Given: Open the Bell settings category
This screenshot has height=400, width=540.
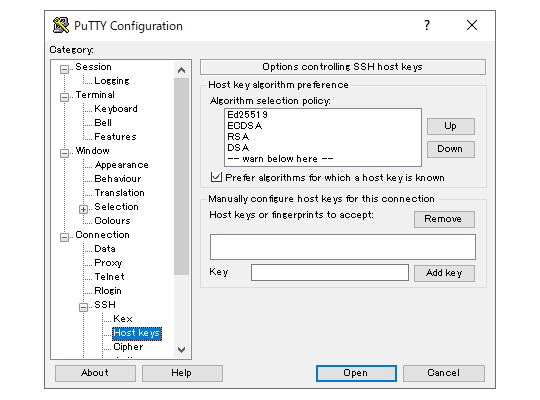Looking at the screenshot, I should [103, 123].
